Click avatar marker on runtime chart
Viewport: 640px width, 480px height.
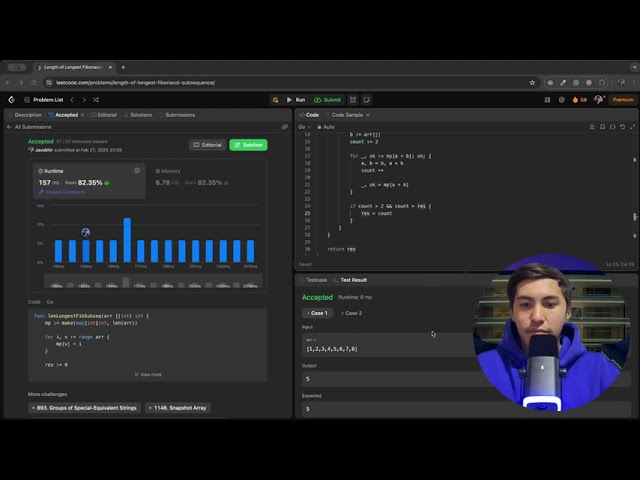(86, 232)
